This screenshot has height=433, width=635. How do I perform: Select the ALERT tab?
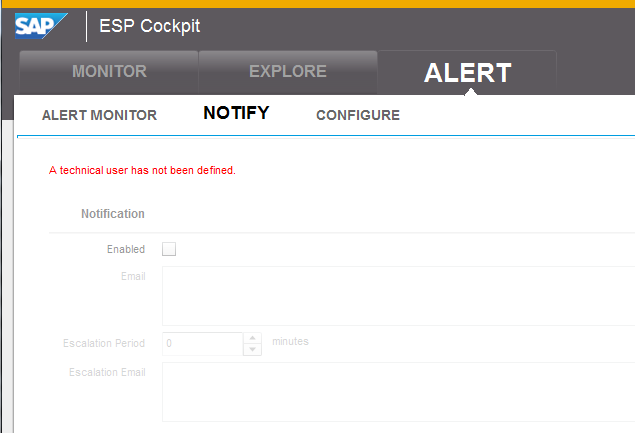467,73
